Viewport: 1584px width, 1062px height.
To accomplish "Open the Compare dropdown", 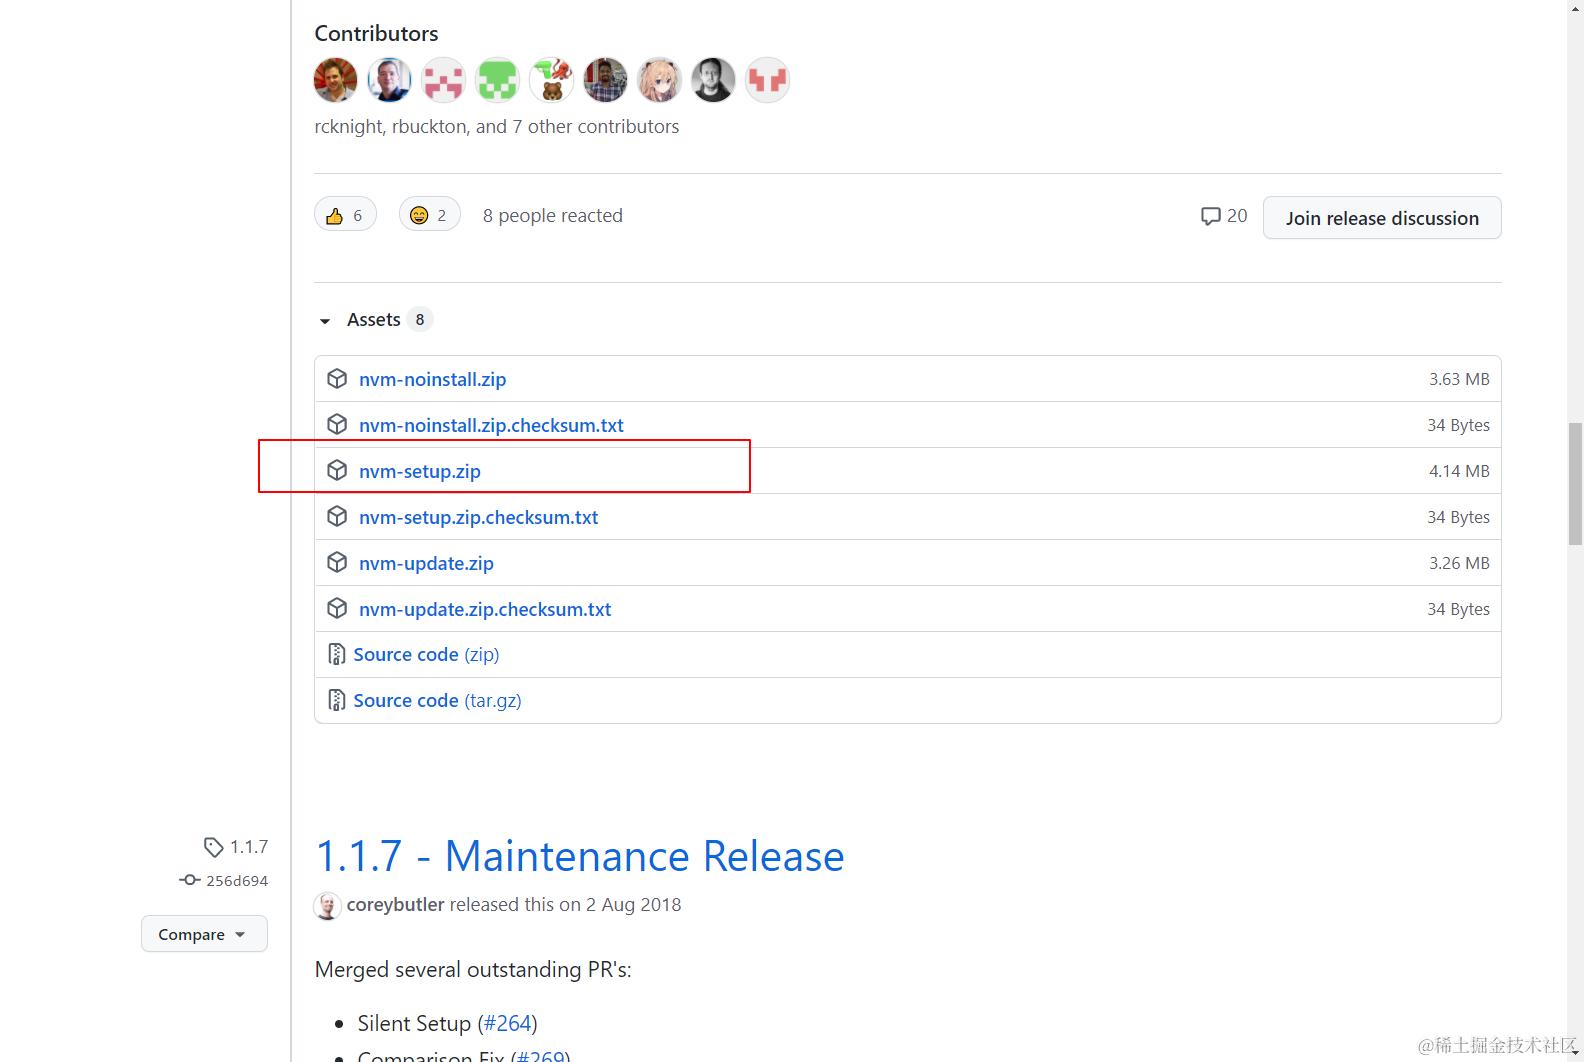I will pos(204,934).
